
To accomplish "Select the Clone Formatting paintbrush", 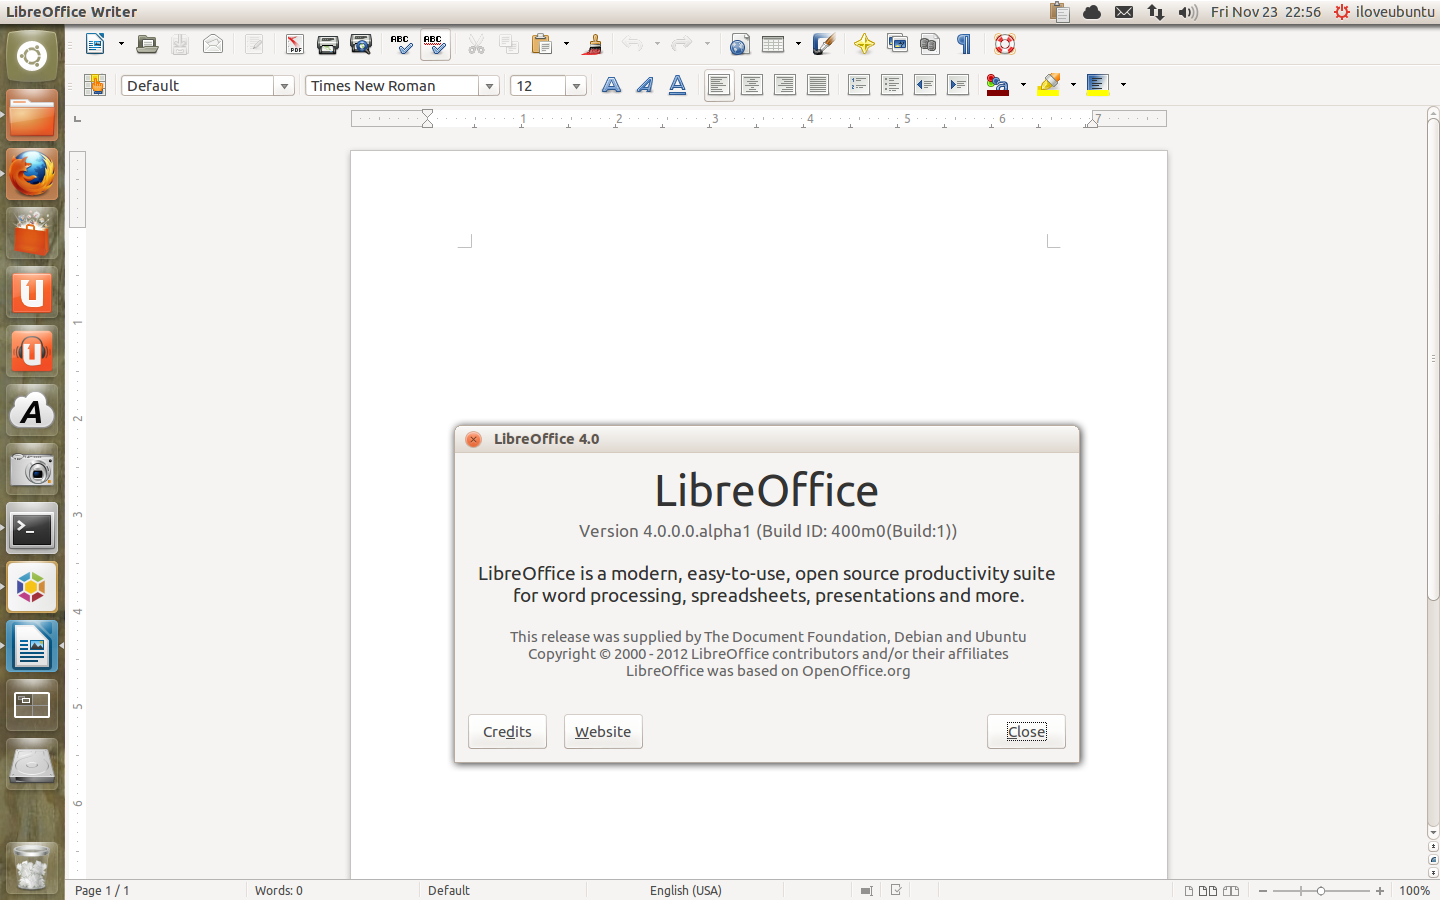I will point(592,44).
